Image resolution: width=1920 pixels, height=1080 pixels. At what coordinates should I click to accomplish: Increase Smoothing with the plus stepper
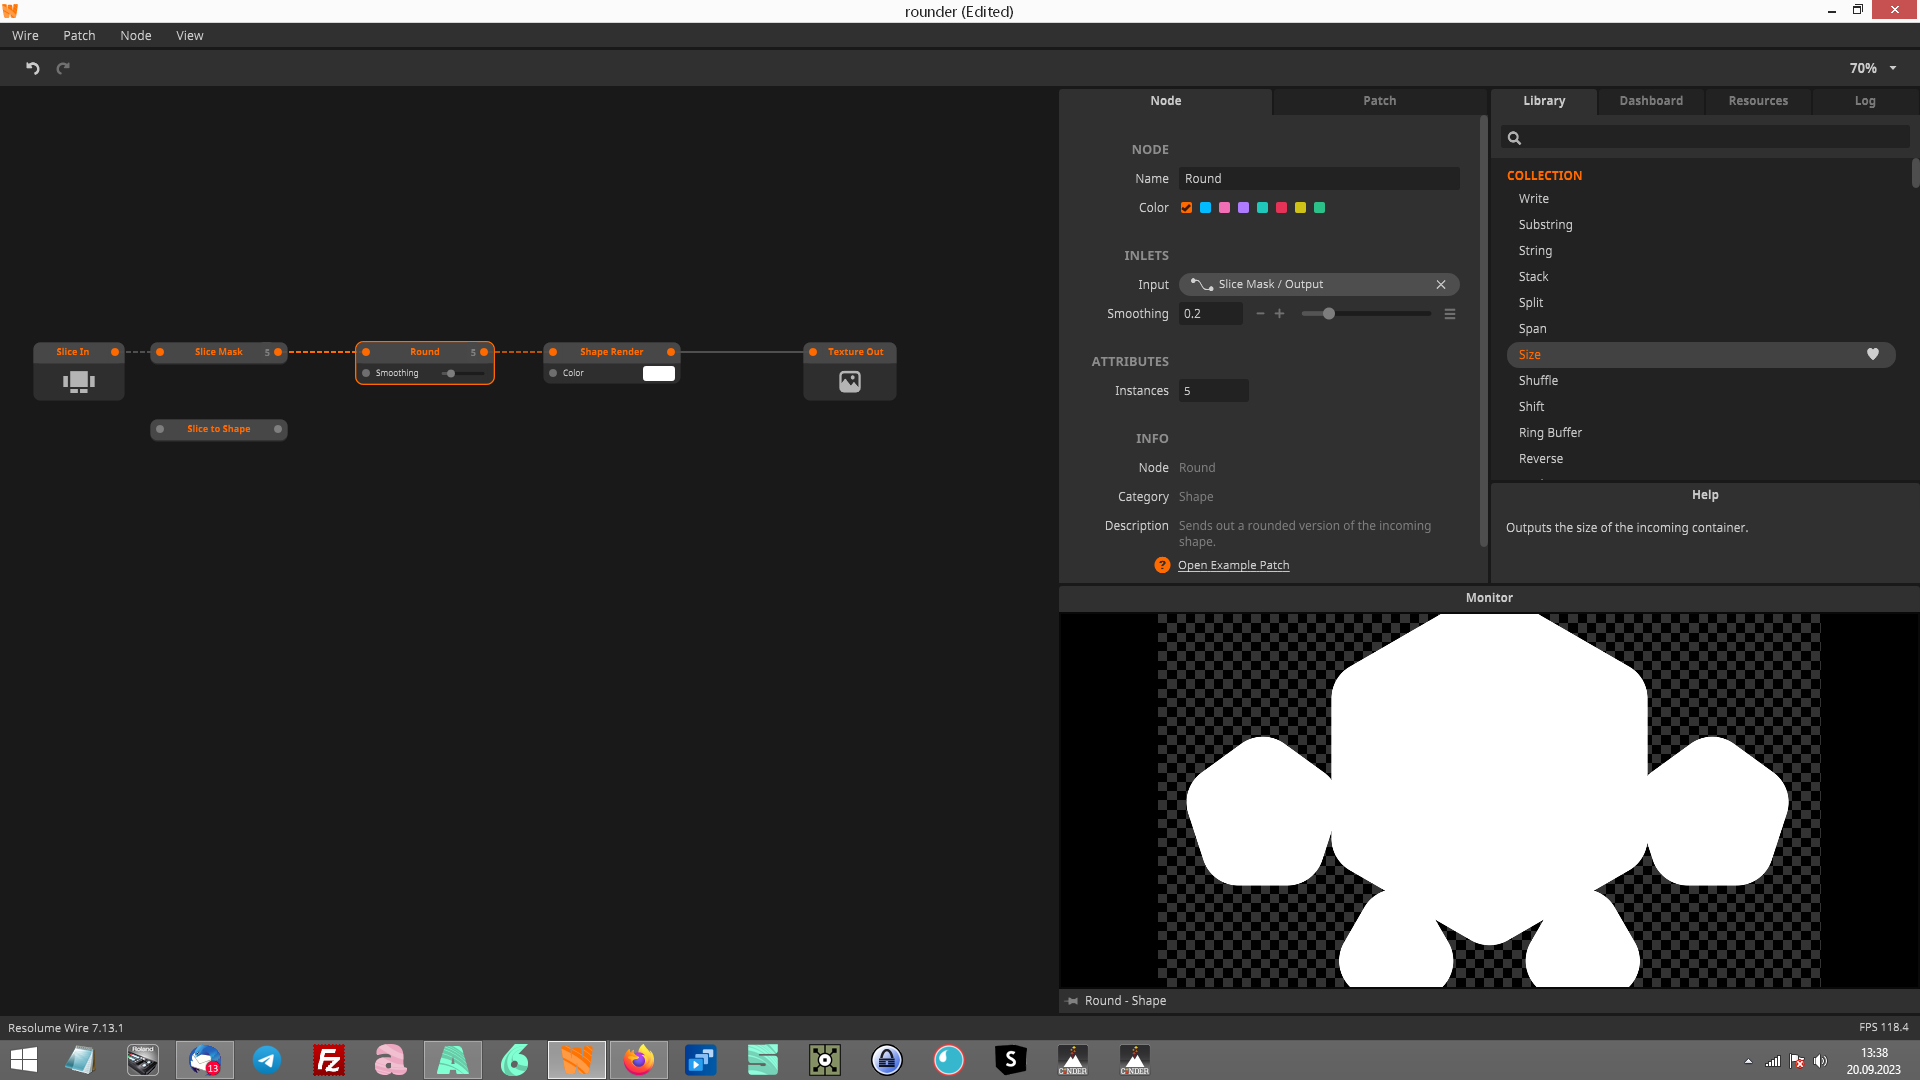click(x=1279, y=314)
